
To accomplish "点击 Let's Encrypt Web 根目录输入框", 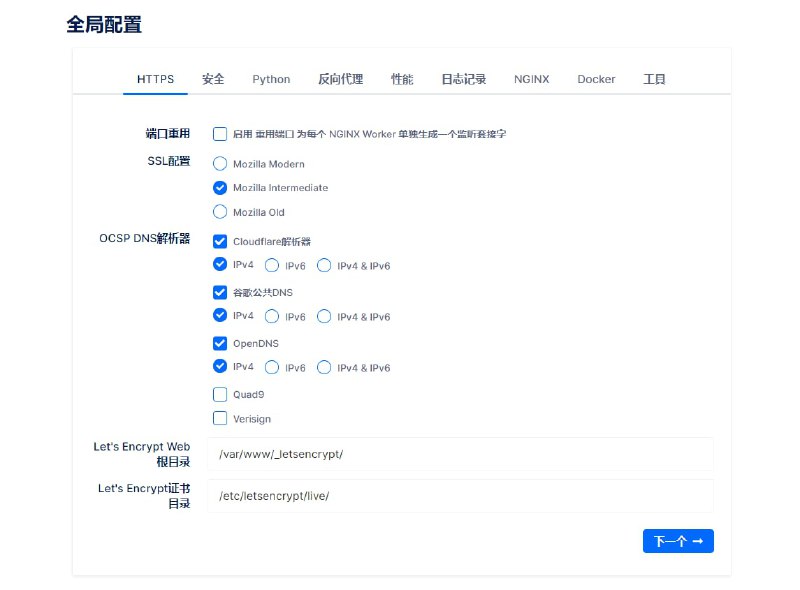I will click(460, 453).
